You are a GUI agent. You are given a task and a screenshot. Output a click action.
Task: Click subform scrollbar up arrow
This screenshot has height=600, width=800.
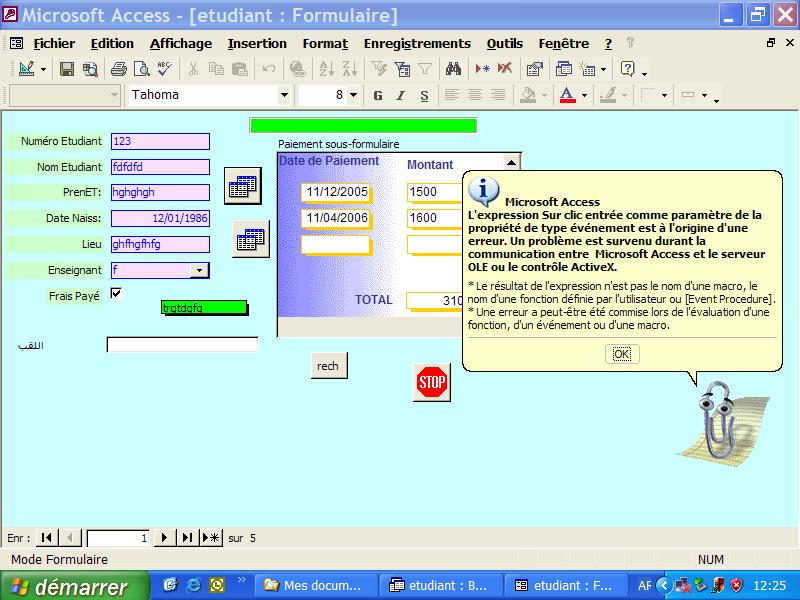tap(511, 162)
